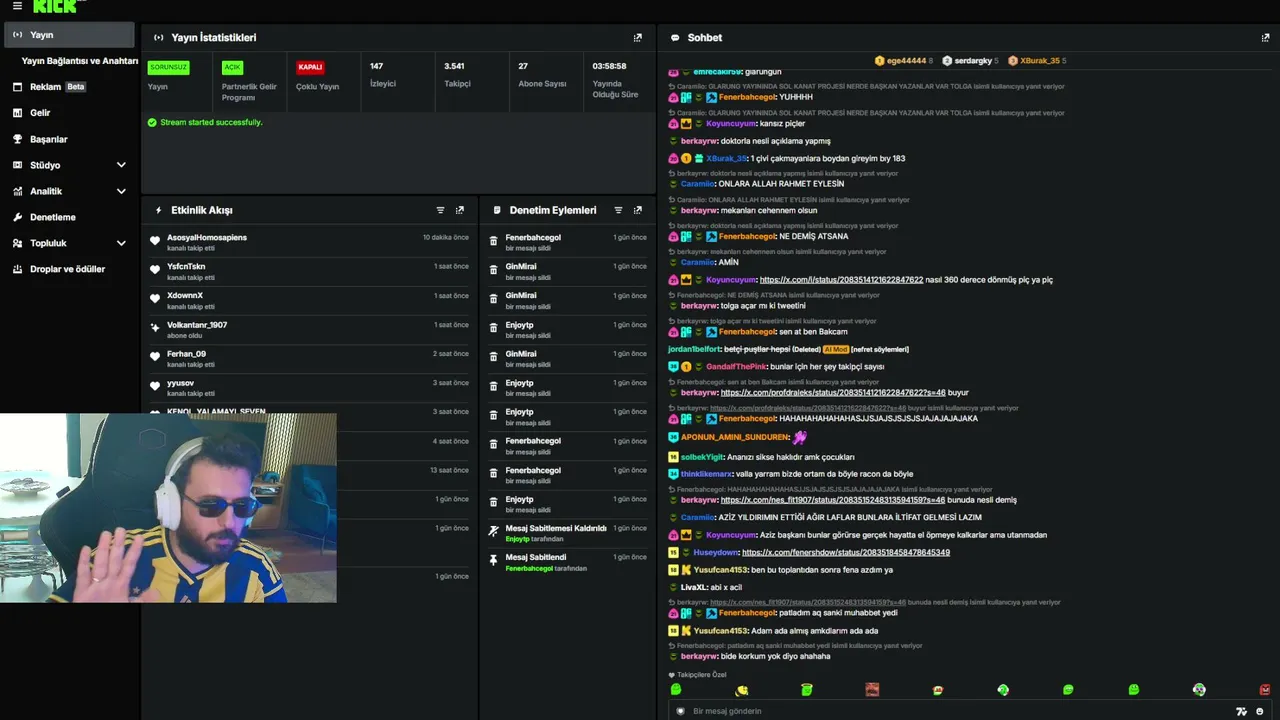Click the Etkinlik Akışı lightning icon

[x=159, y=210]
